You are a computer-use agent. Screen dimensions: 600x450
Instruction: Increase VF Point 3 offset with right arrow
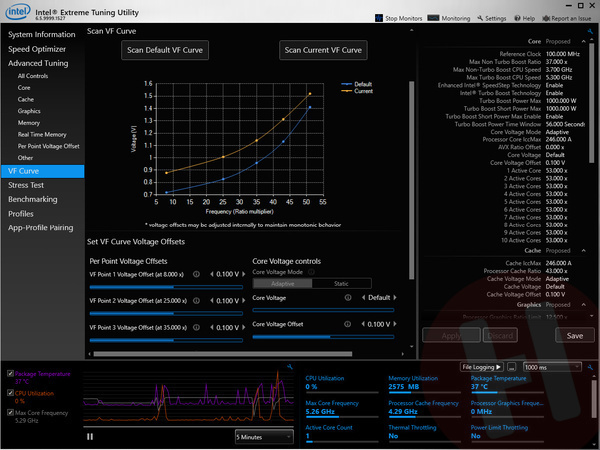[x=243, y=328]
